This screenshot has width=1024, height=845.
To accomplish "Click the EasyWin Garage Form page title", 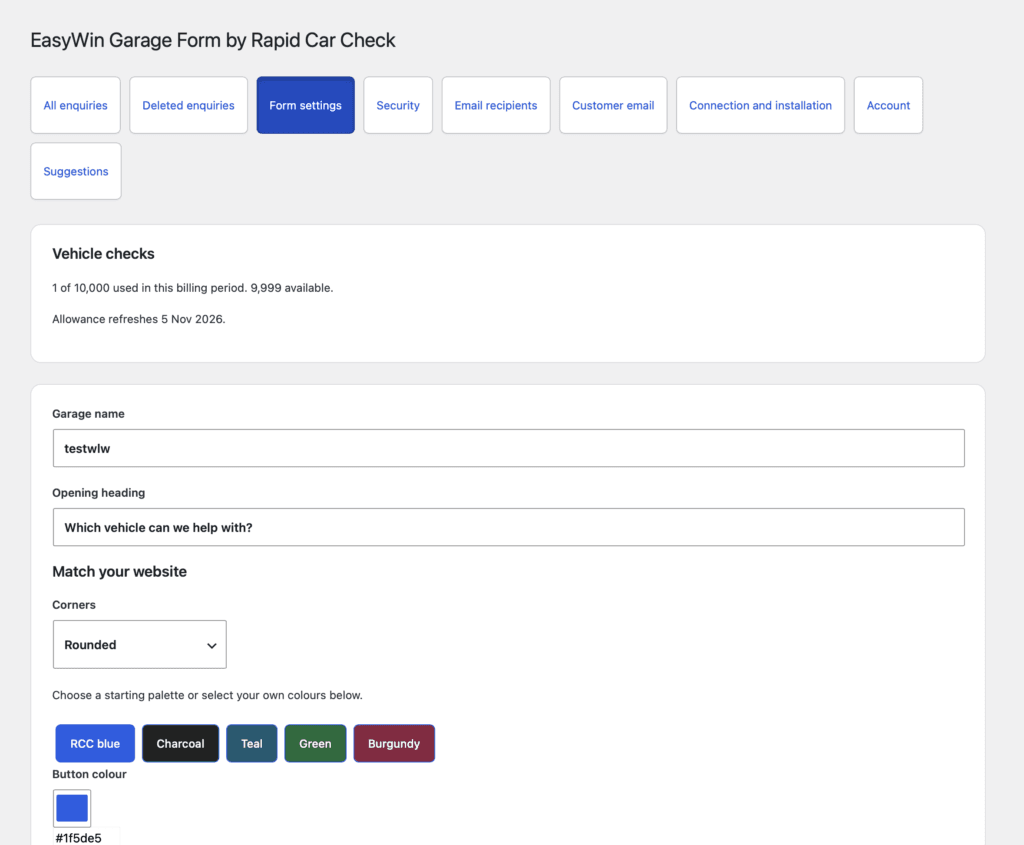I will coord(213,40).
